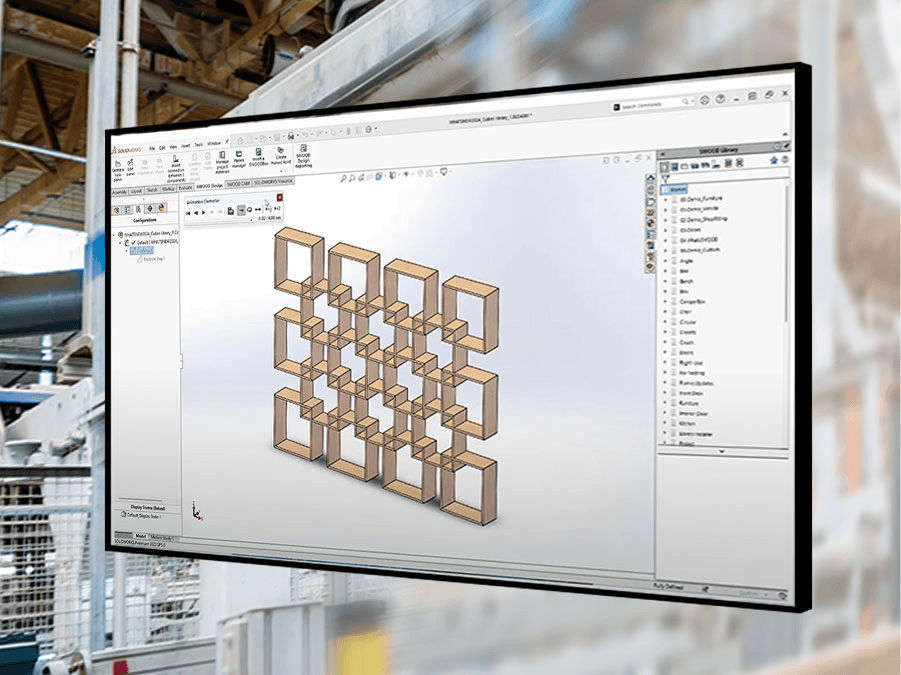Click the filter icon in SWOOD Library

663,177
